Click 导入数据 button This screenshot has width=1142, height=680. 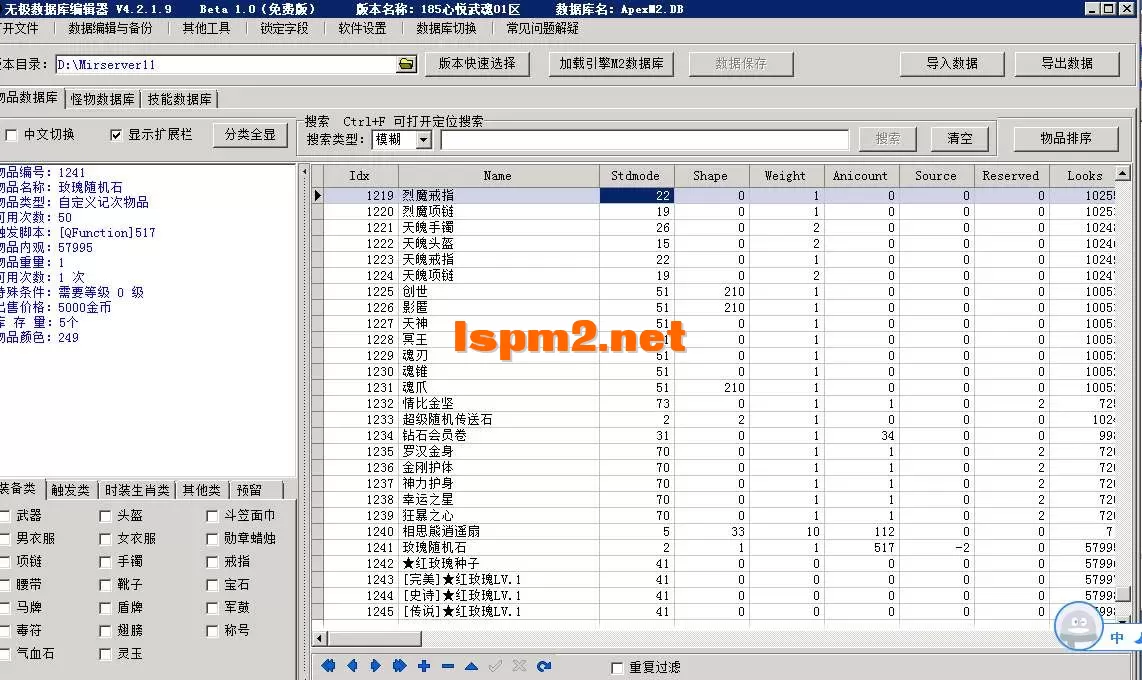tap(952, 63)
